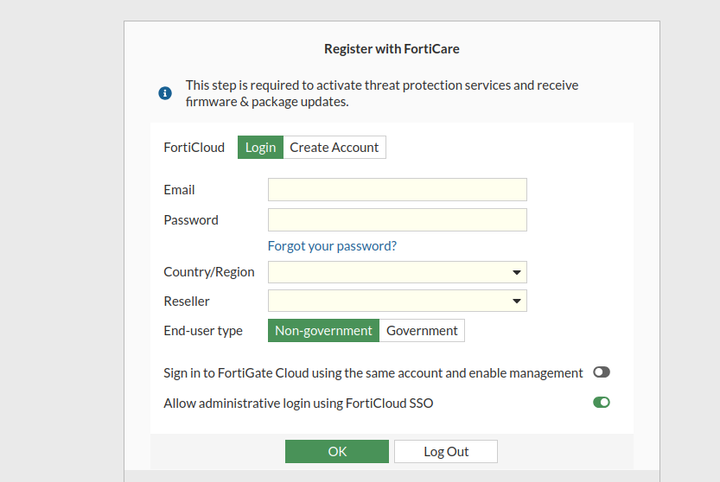
Task: Select the FortiCloud Login tab
Action: 260,147
